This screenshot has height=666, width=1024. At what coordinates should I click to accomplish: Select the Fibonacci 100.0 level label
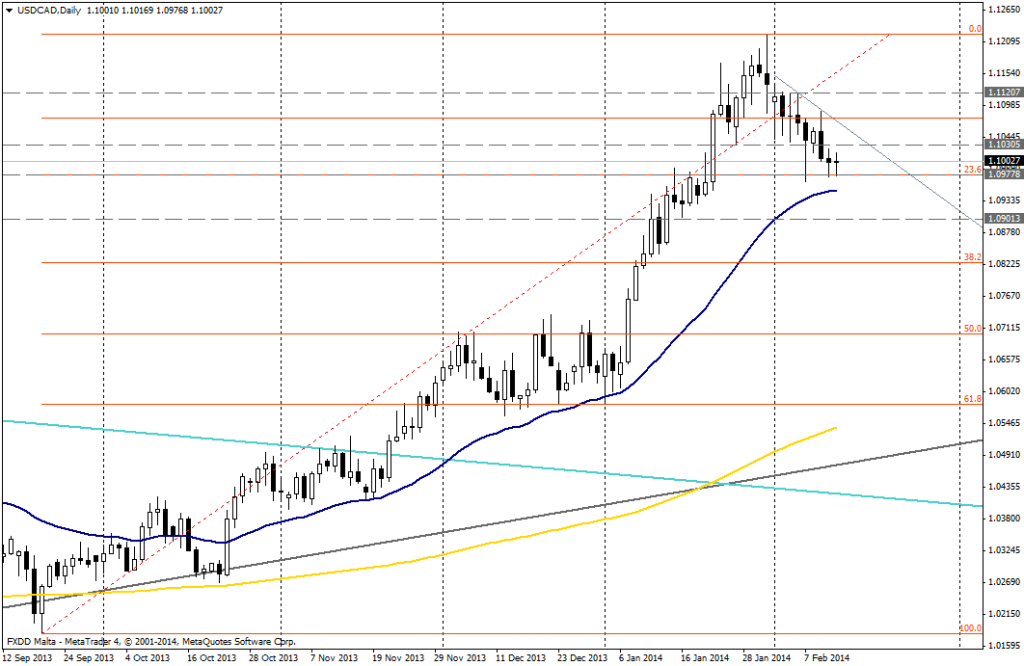(x=969, y=628)
